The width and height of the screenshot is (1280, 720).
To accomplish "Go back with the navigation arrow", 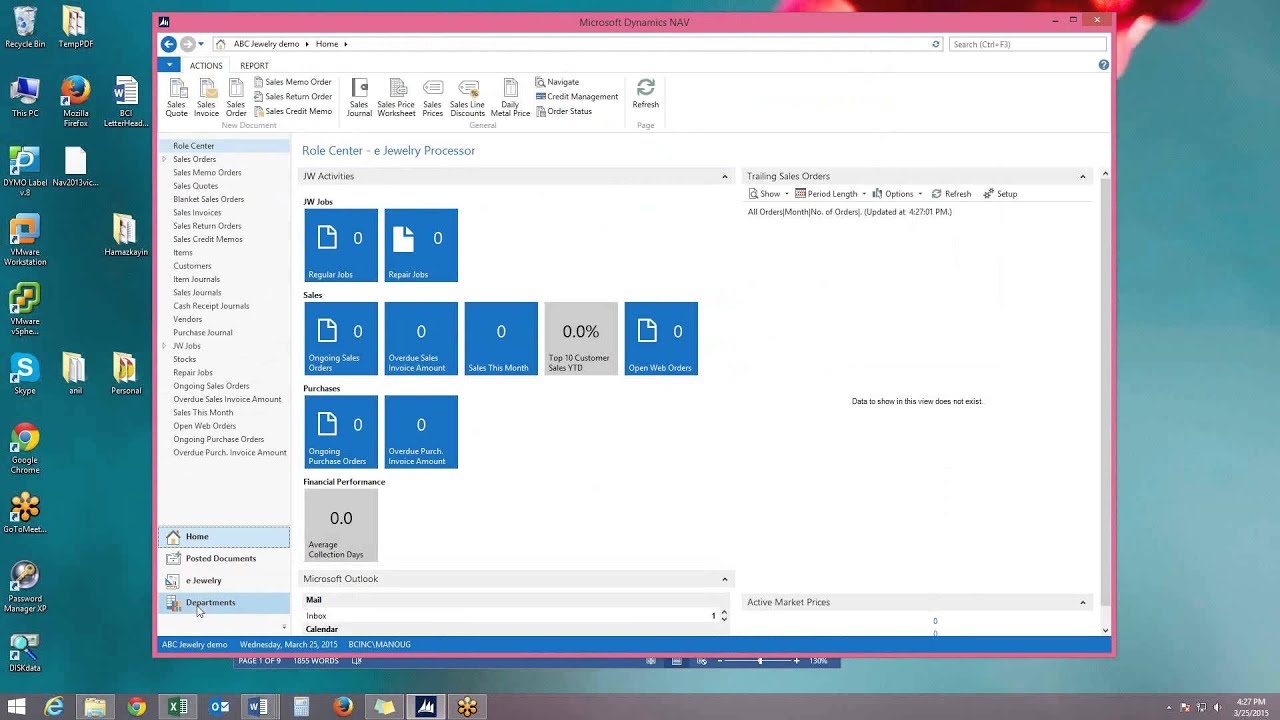I will pos(169,44).
